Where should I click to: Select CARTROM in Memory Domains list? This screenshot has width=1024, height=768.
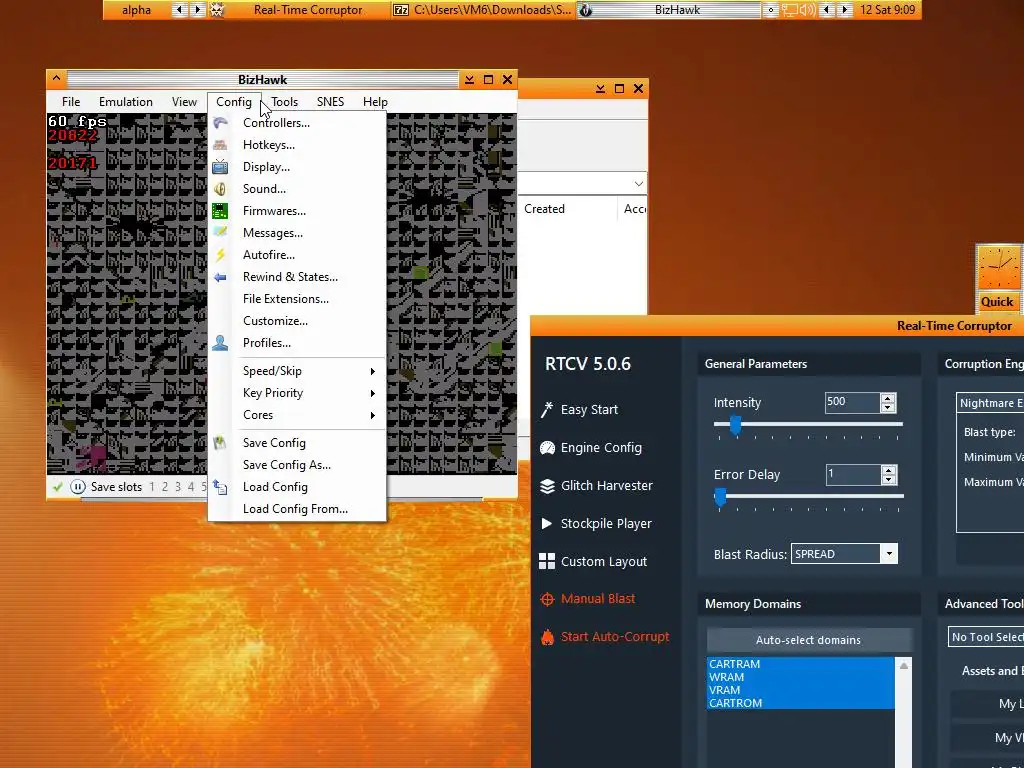click(801, 703)
